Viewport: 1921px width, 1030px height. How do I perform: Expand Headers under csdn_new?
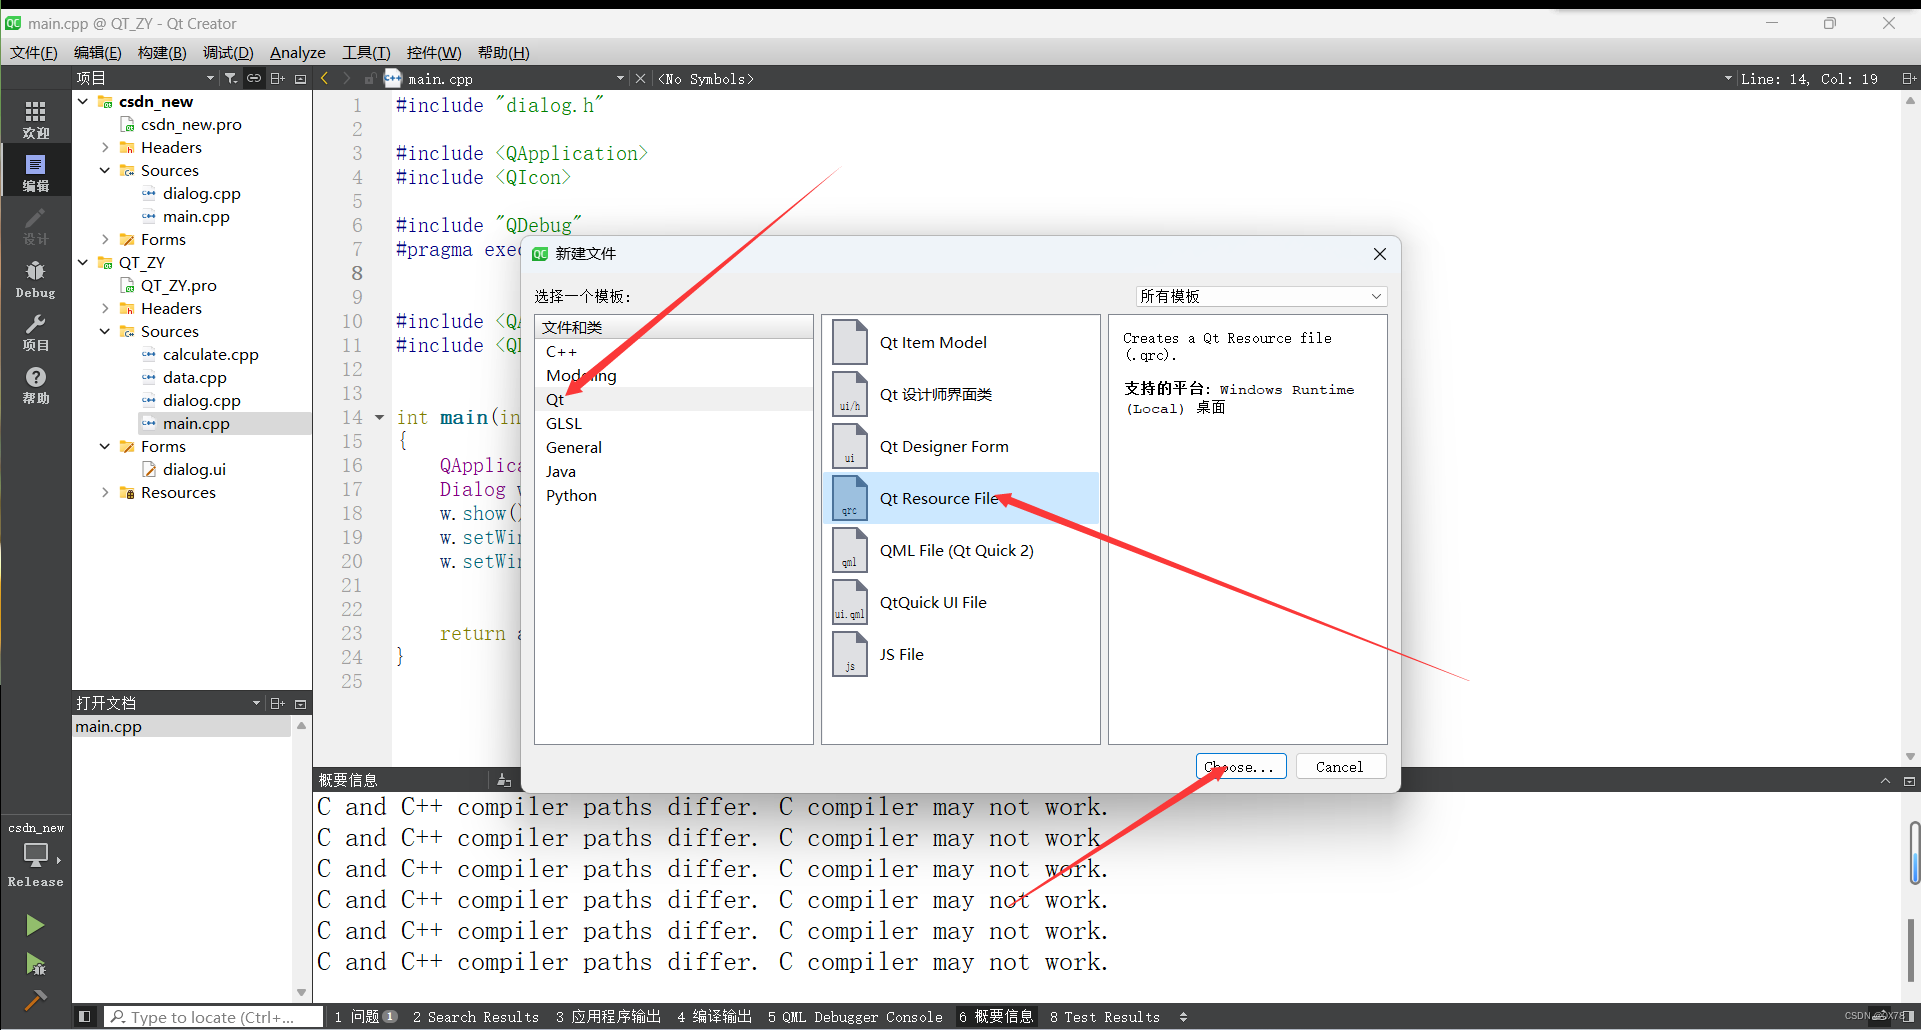tap(105, 147)
